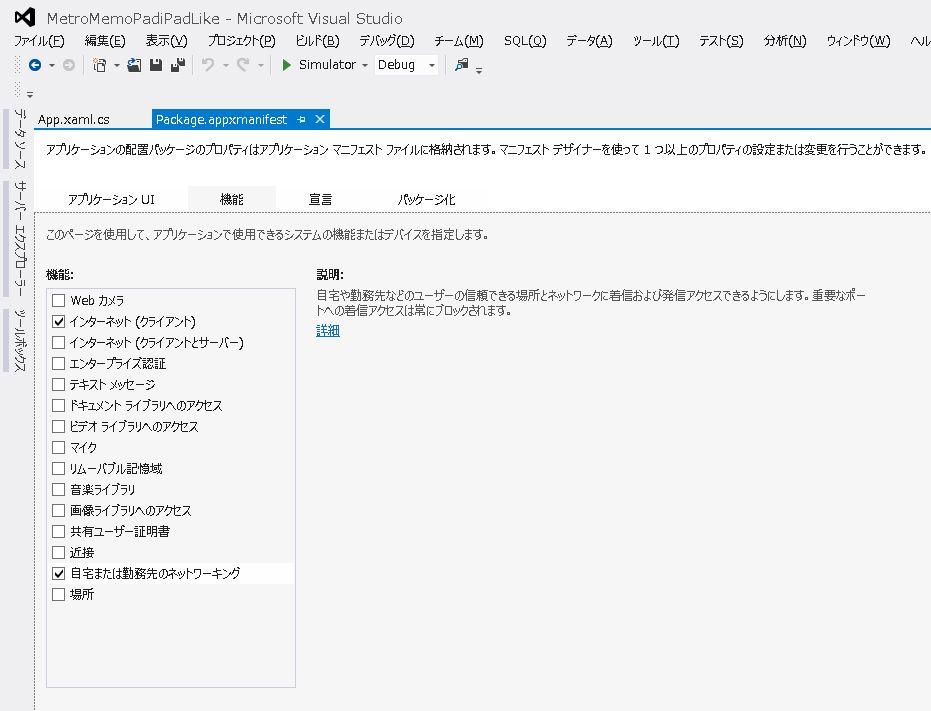Click the Find in Files toolbar icon
931x711 pixels.
click(461, 65)
